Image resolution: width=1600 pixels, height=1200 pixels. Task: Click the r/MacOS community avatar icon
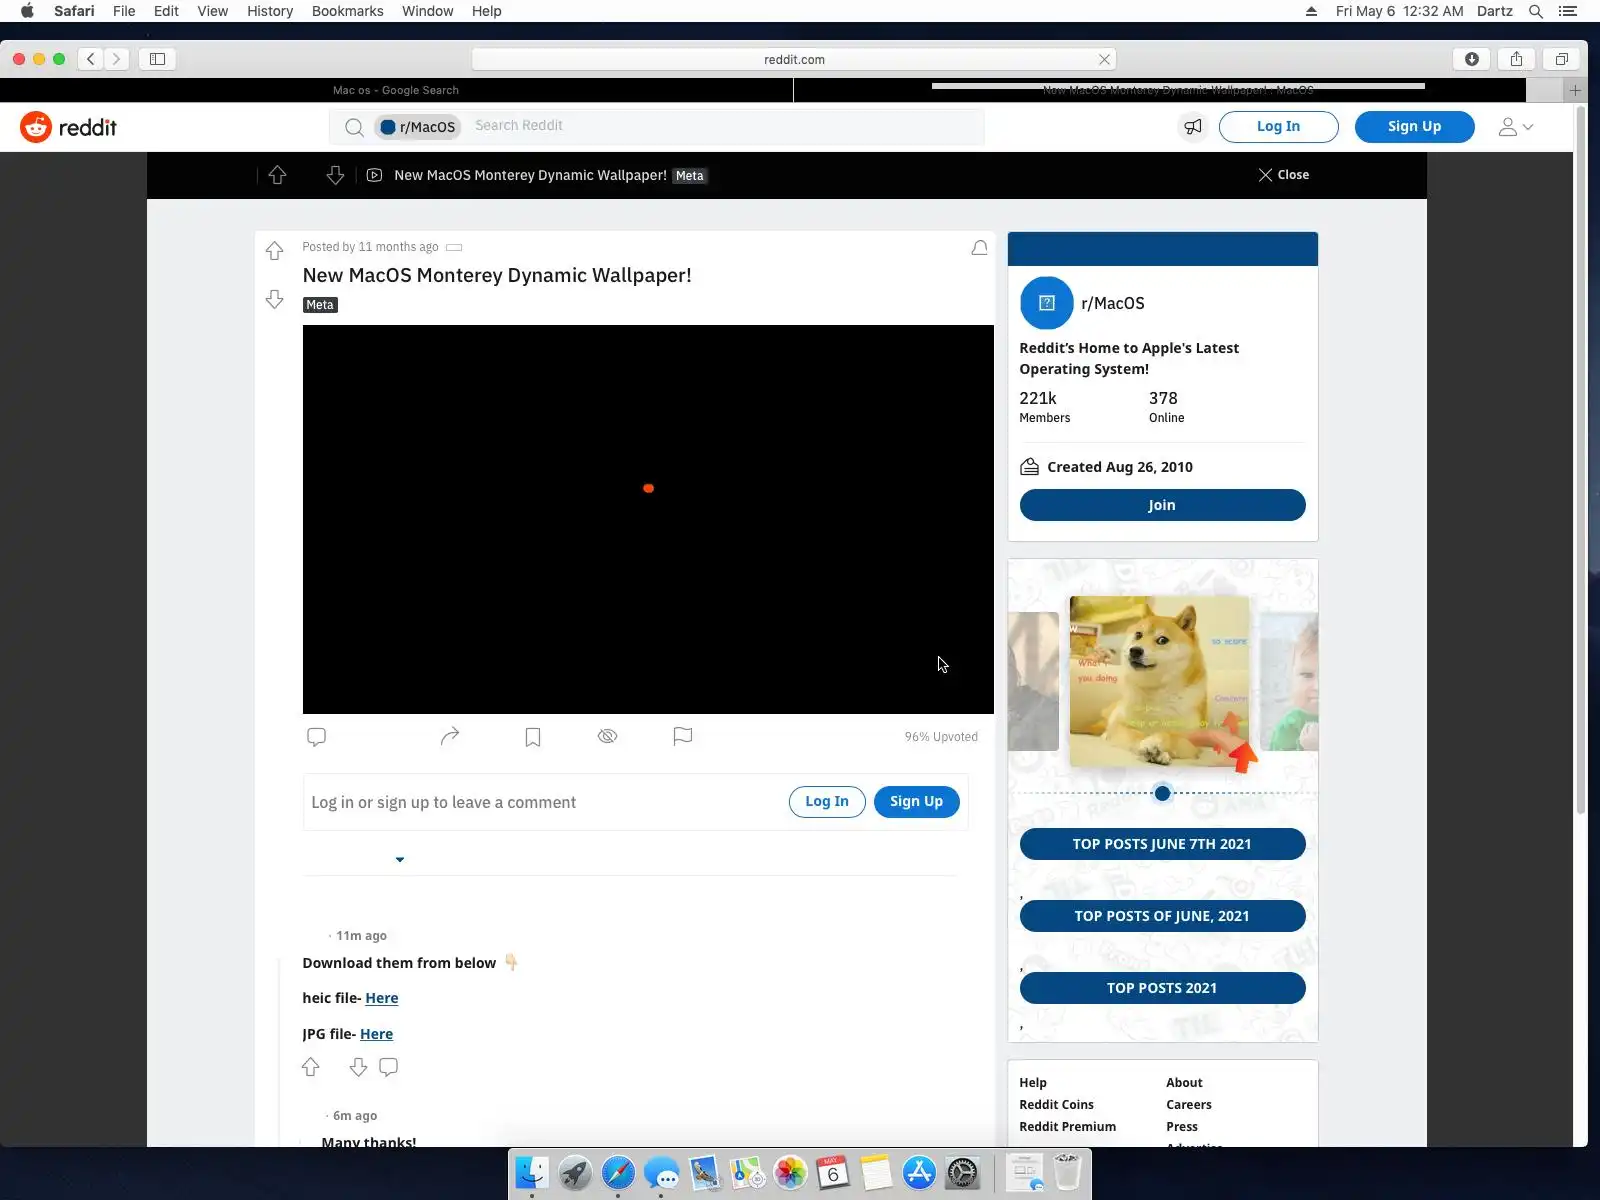1046,303
